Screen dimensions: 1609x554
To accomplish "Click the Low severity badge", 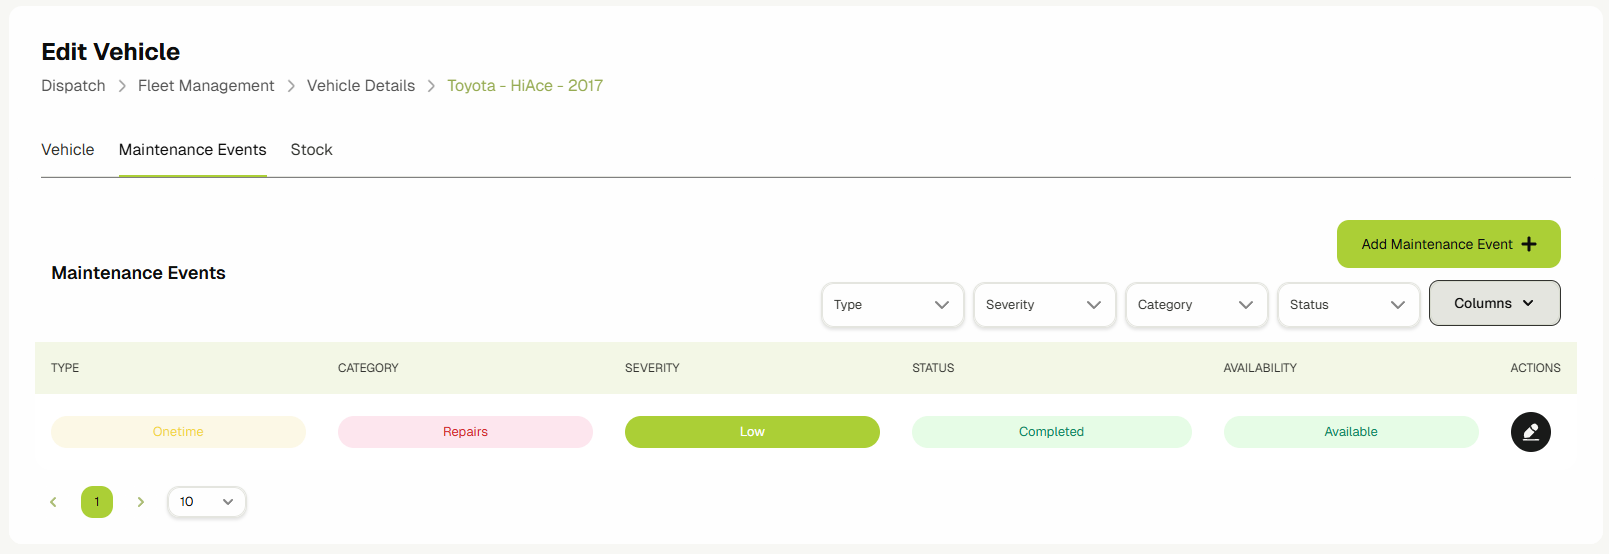I will coord(752,432).
